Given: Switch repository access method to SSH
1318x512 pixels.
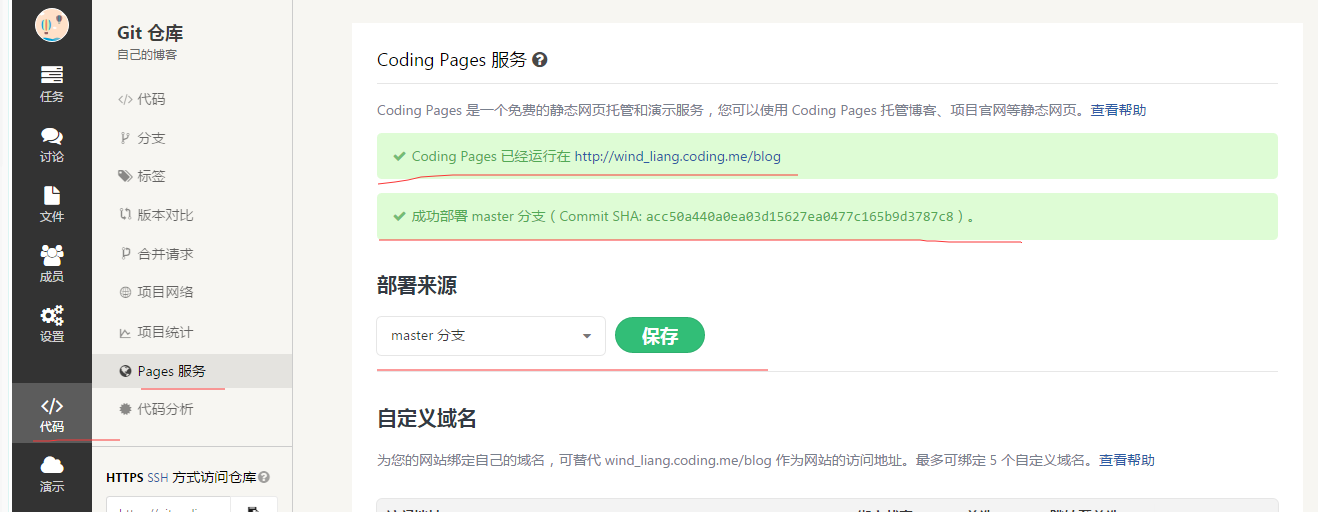Looking at the screenshot, I should [x=158, y=478].
